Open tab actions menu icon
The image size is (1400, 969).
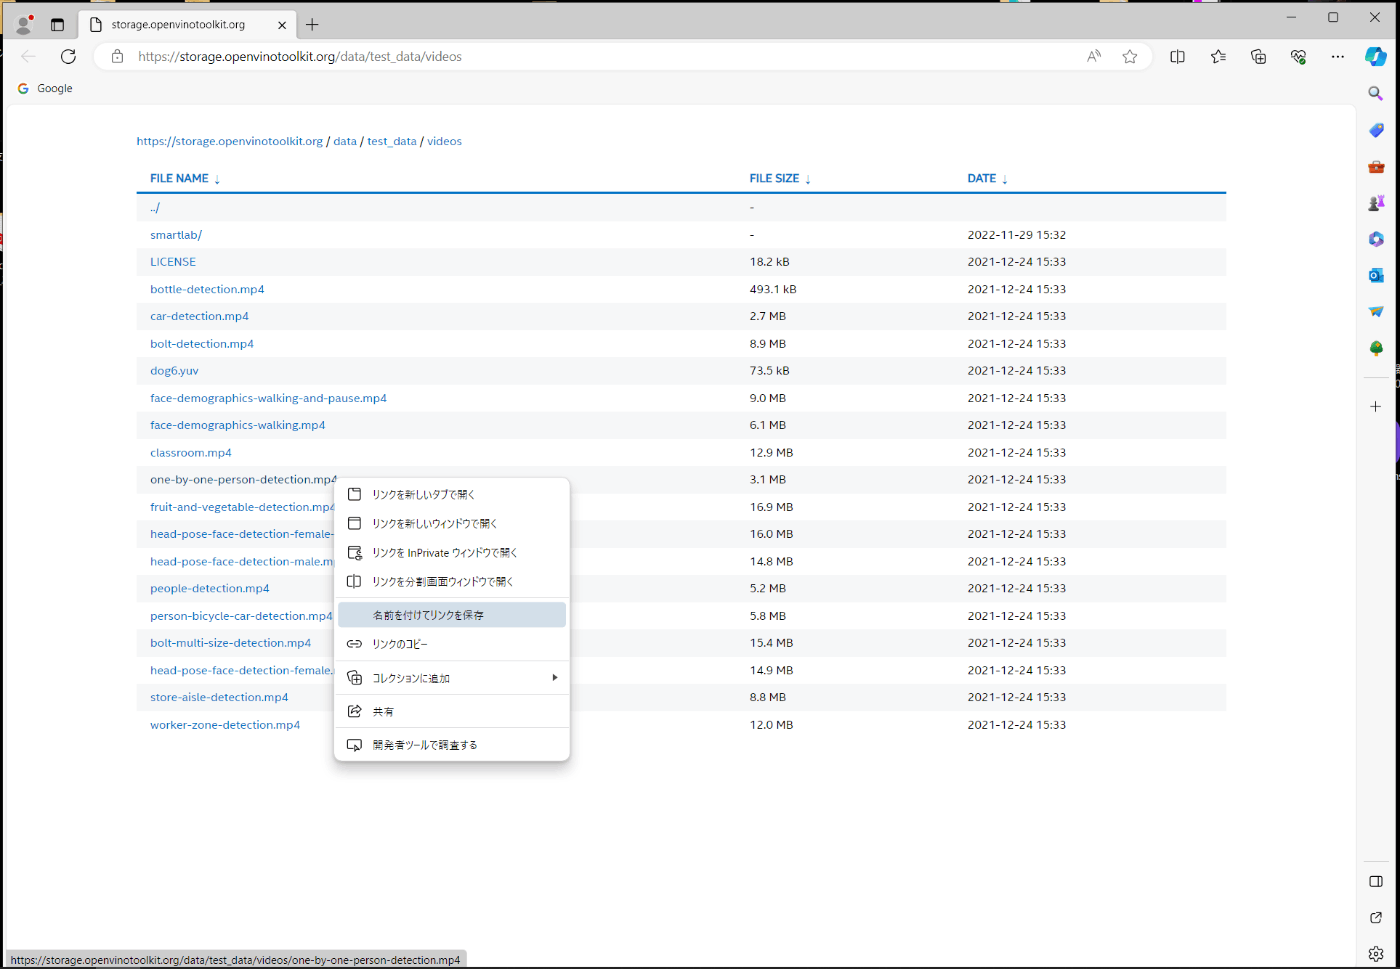57,24
